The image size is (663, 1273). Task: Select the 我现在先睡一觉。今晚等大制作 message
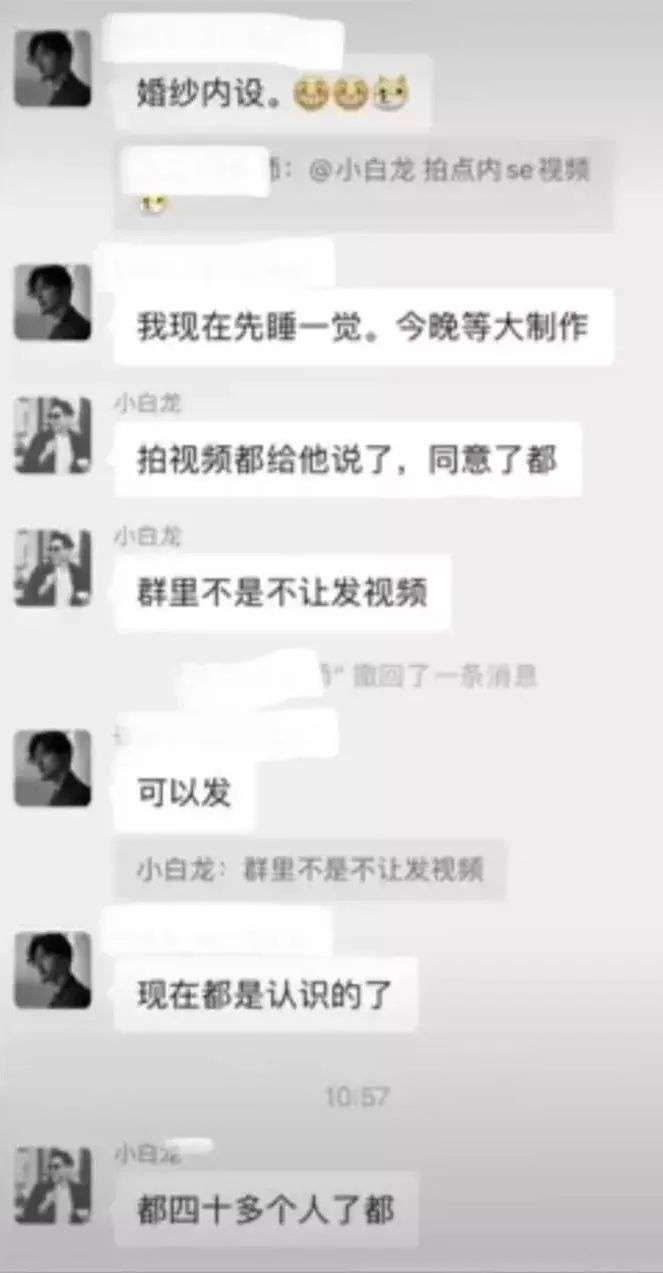click(x=363, y=327)
